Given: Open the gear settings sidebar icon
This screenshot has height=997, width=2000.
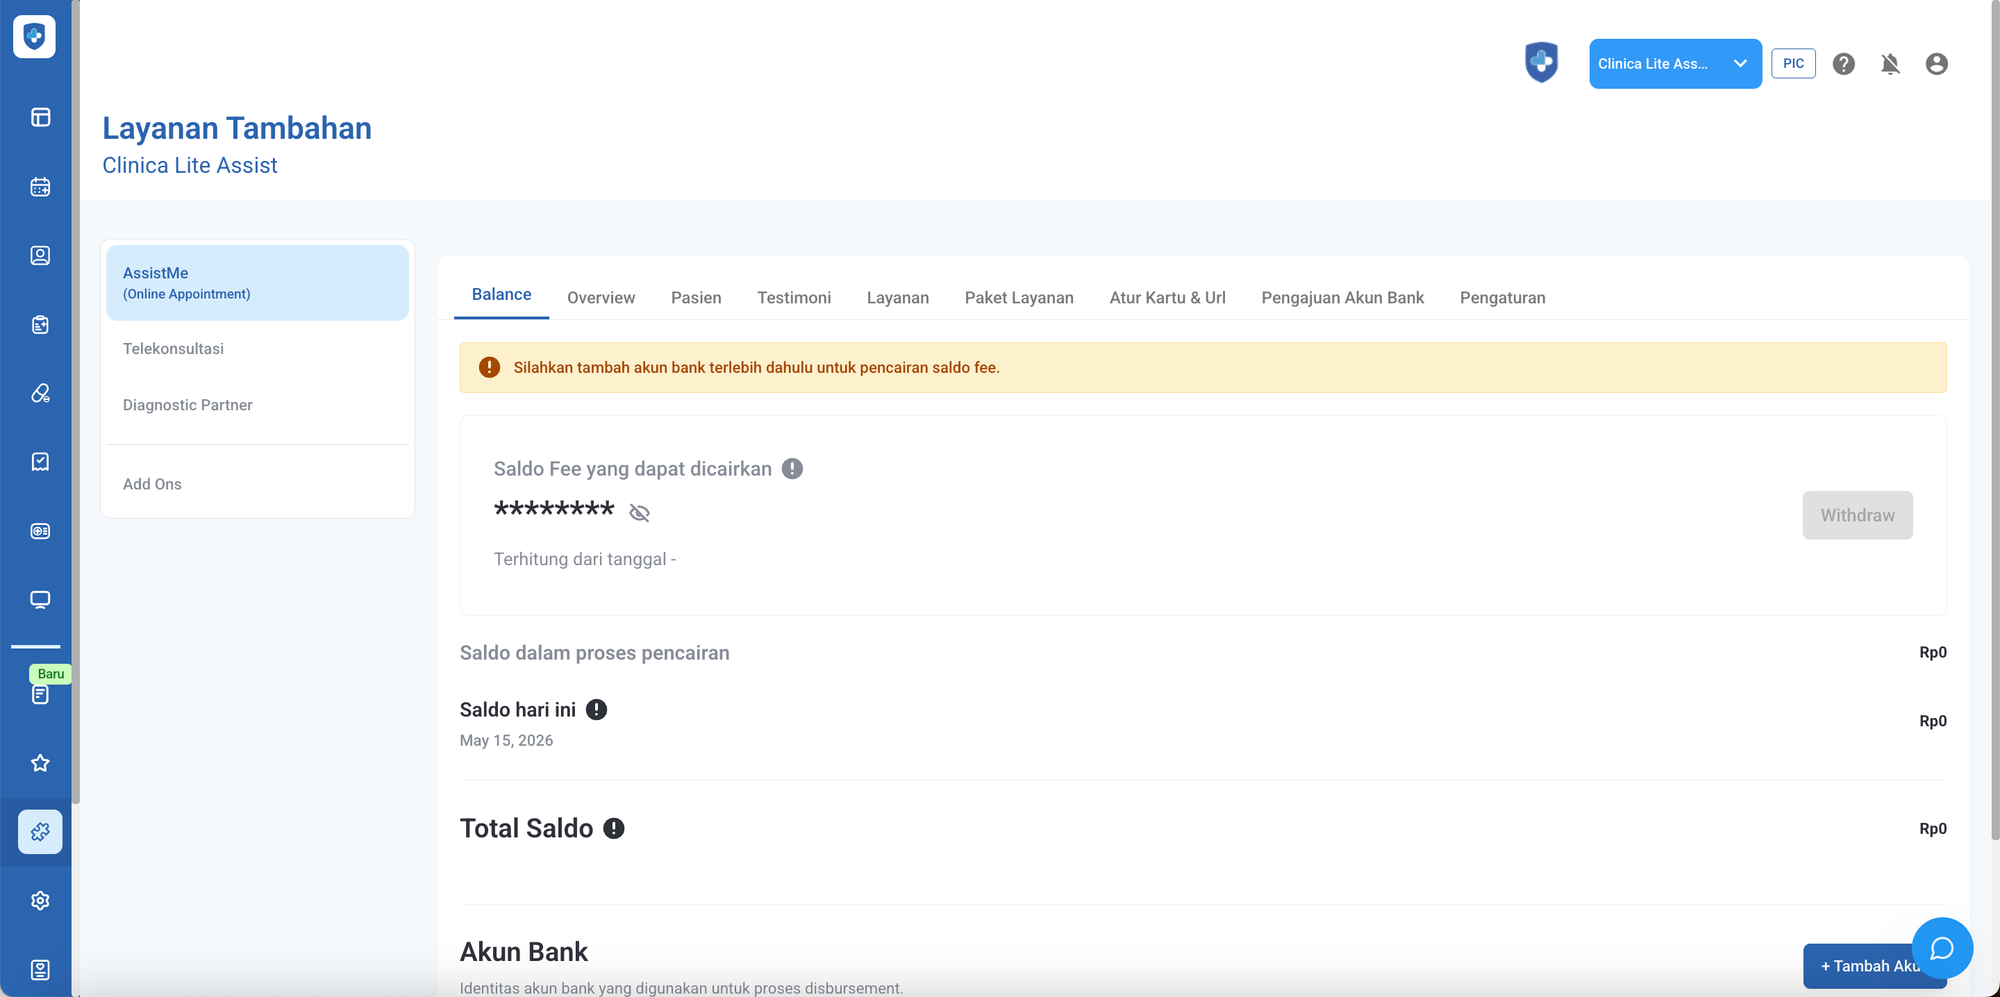Looking at the screenshot, I should point(40,901).
